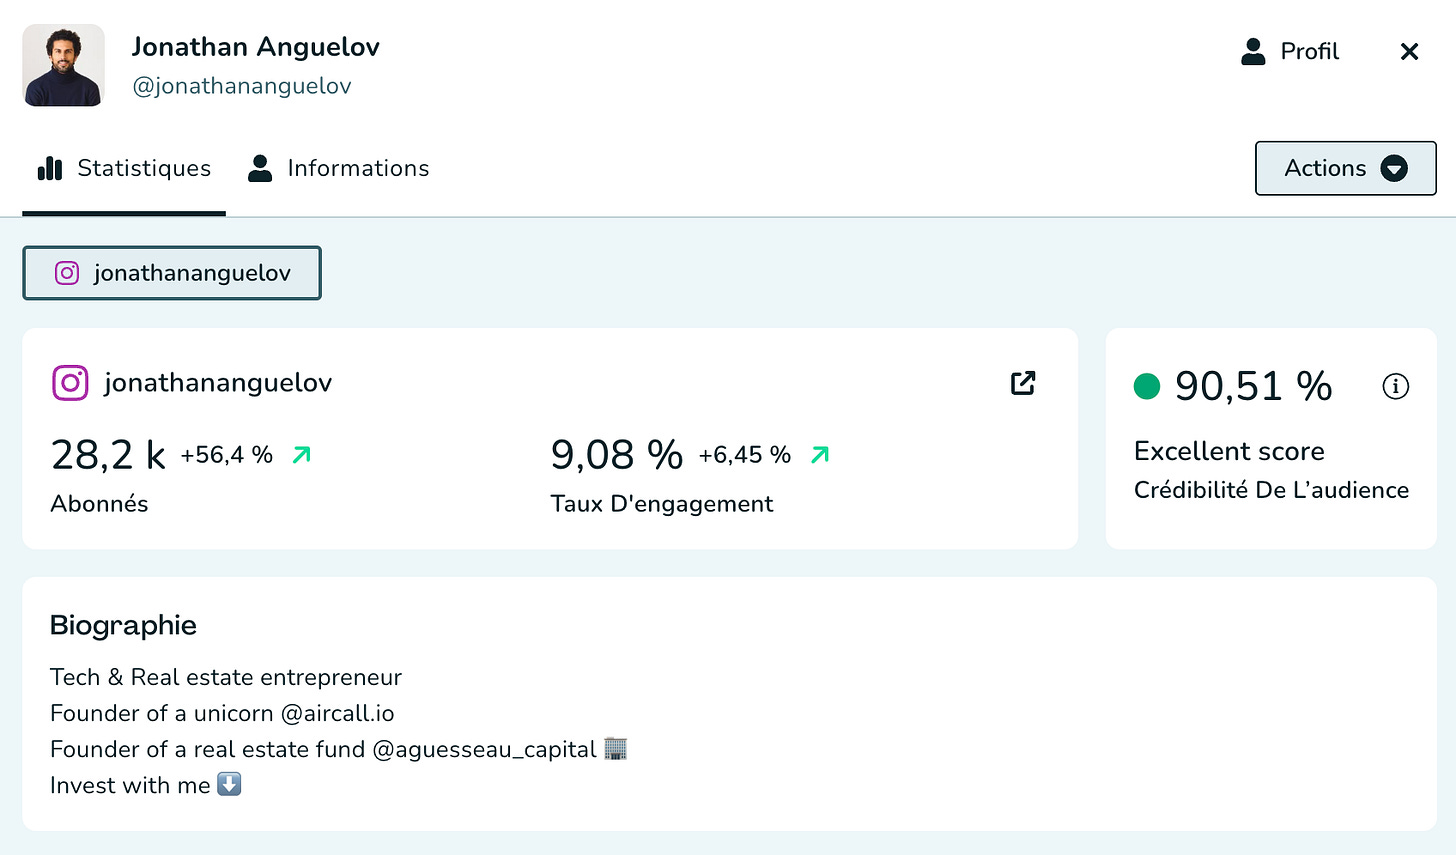Select the jonathananguelov Instagram account chip
This screenshot has height=855, width=1456.
[172, 273]
